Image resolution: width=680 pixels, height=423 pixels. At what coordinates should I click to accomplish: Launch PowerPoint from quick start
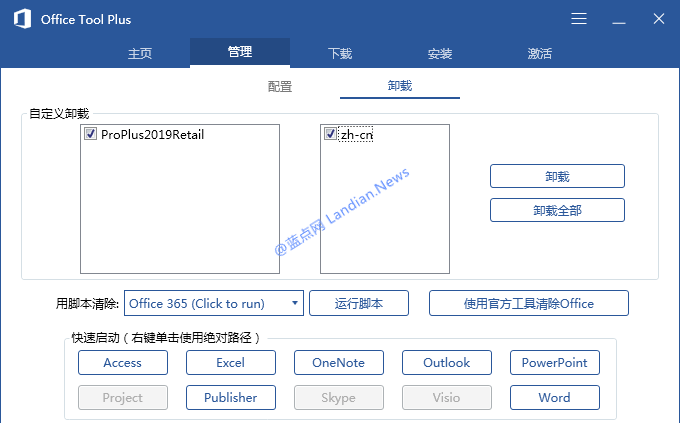[555, 363]
